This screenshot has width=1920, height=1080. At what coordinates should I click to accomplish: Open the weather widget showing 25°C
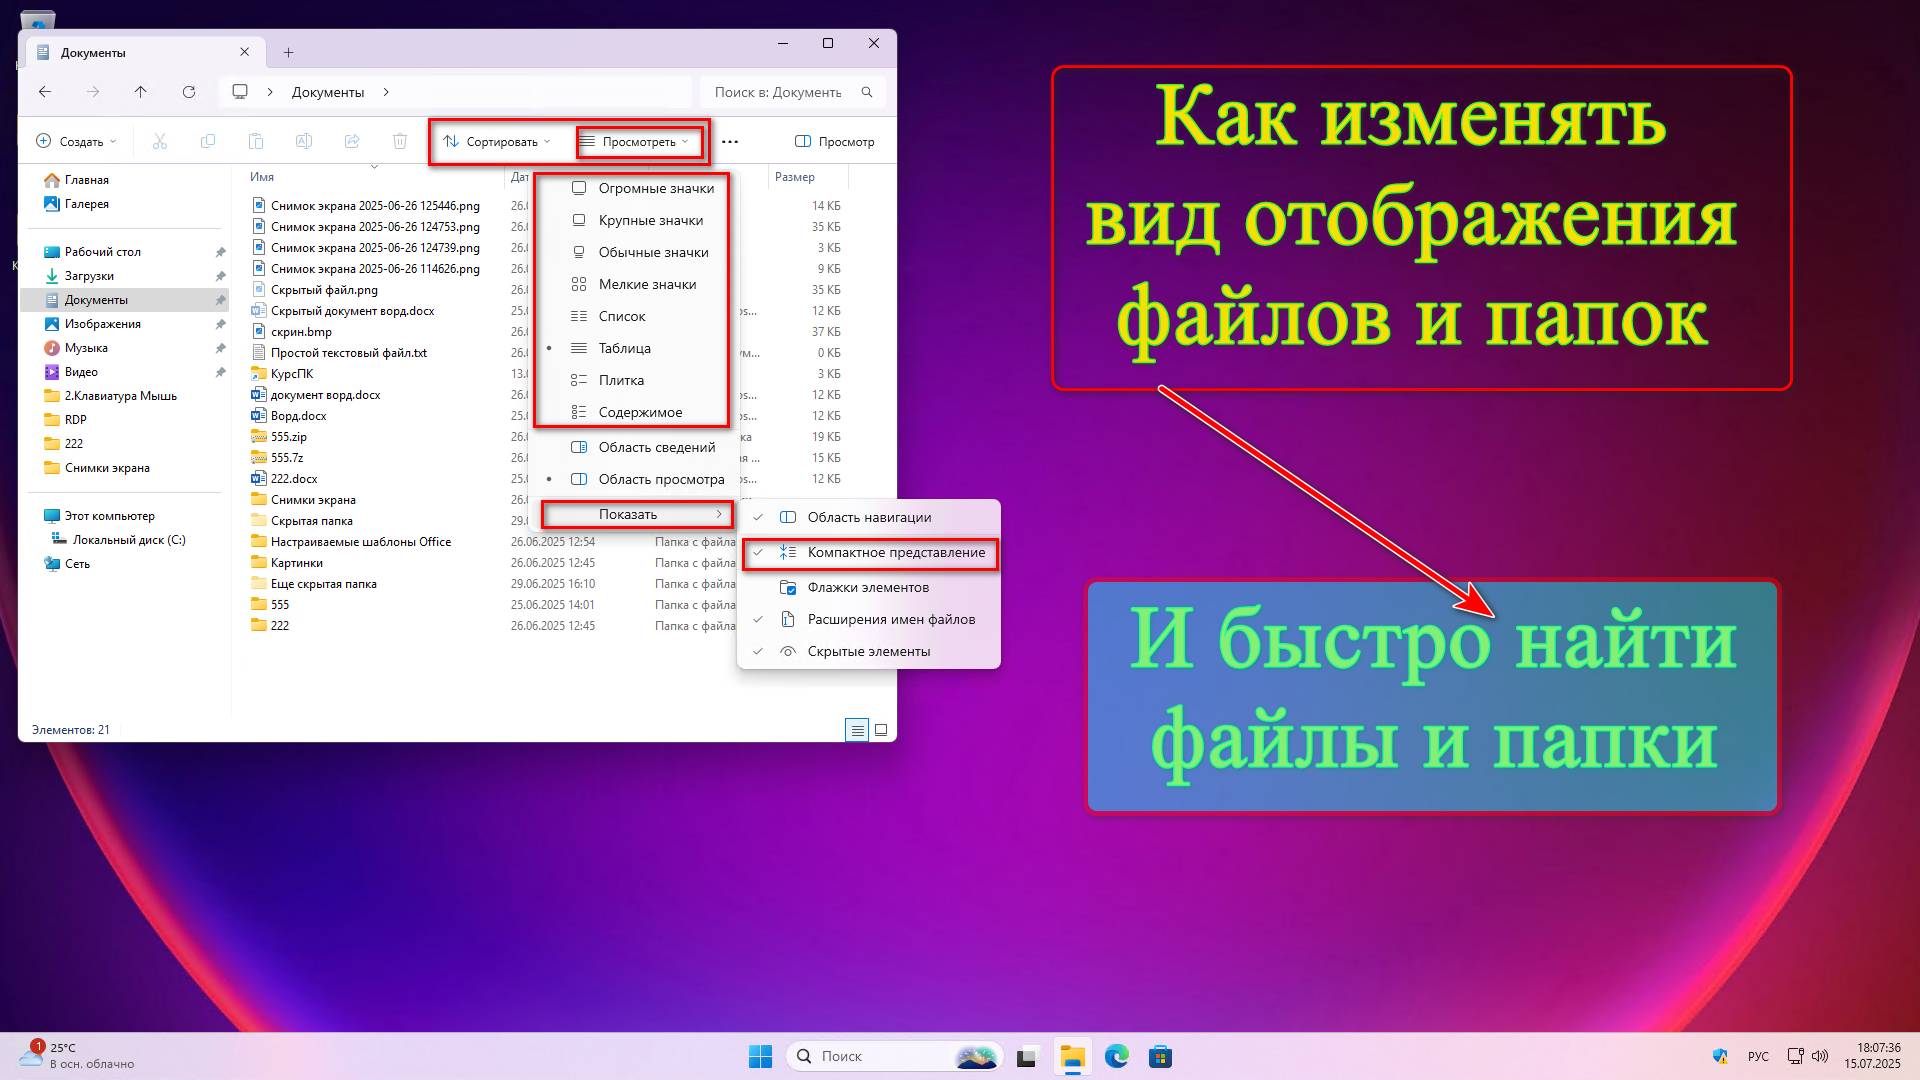tap(78, 1056)
